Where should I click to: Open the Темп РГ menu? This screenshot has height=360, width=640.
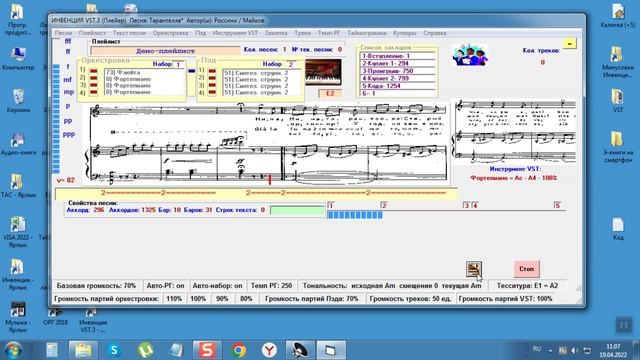[329, 33]
